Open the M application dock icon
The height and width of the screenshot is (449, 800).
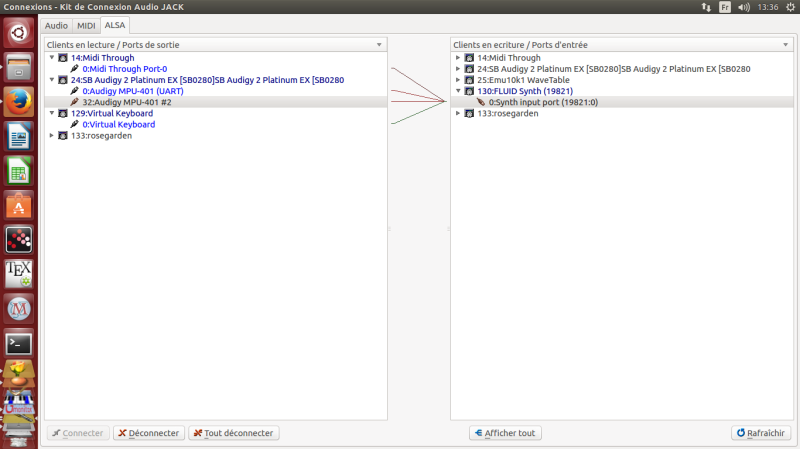click(x=19, y=309)
